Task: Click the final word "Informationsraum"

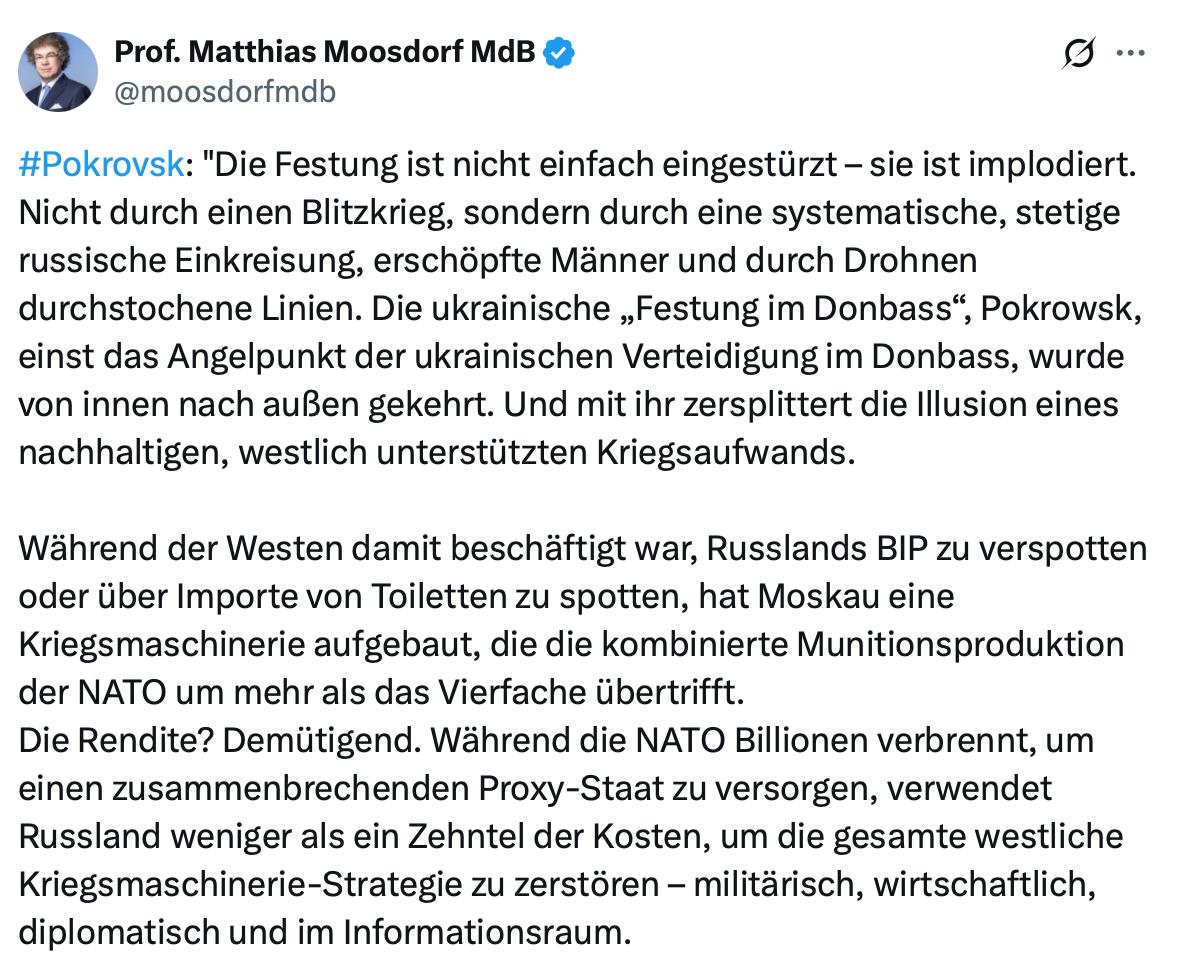Action: tap(487, 931)
